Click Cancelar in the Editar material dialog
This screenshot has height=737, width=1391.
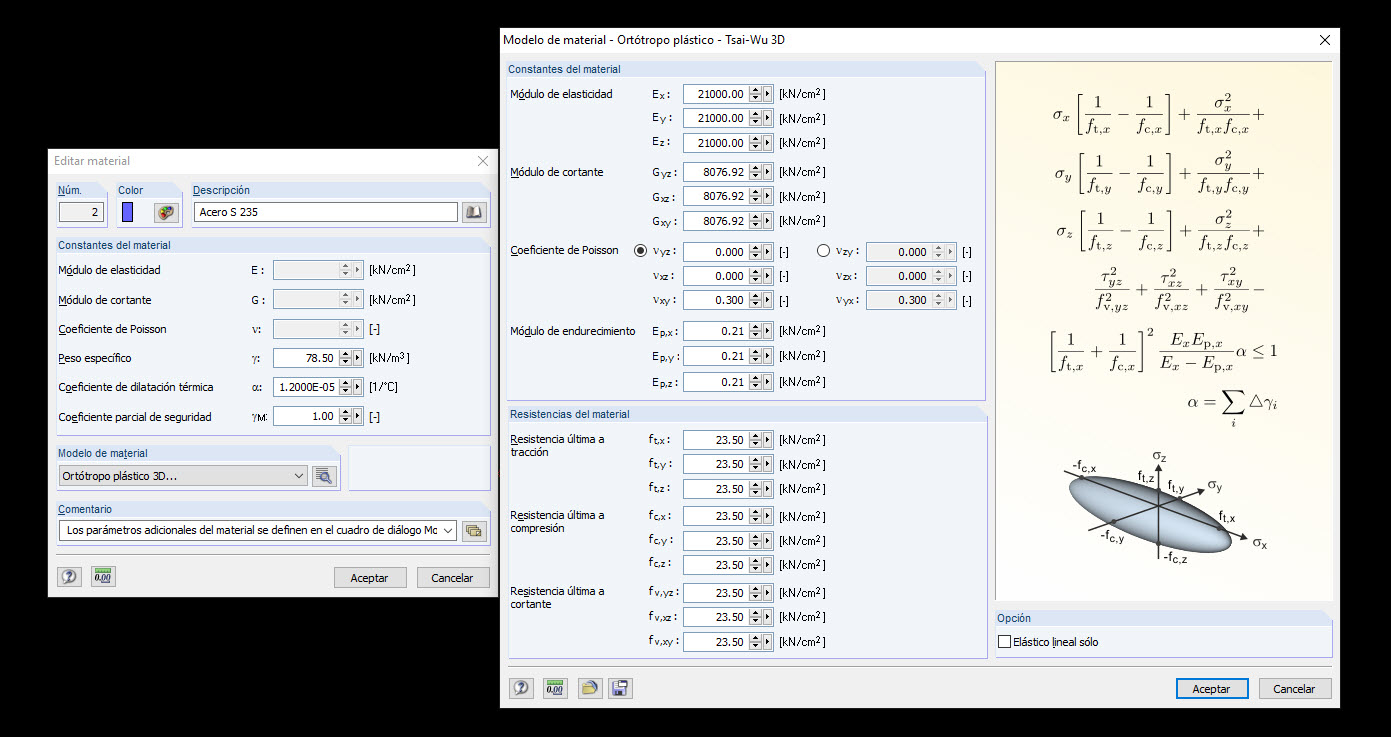coord(453,578)
